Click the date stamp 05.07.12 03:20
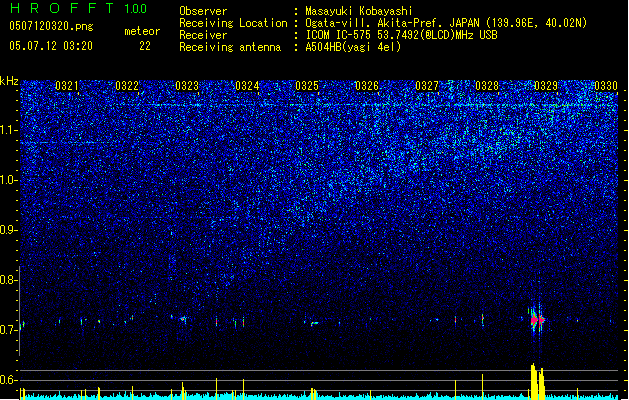 tap(51, 46)
